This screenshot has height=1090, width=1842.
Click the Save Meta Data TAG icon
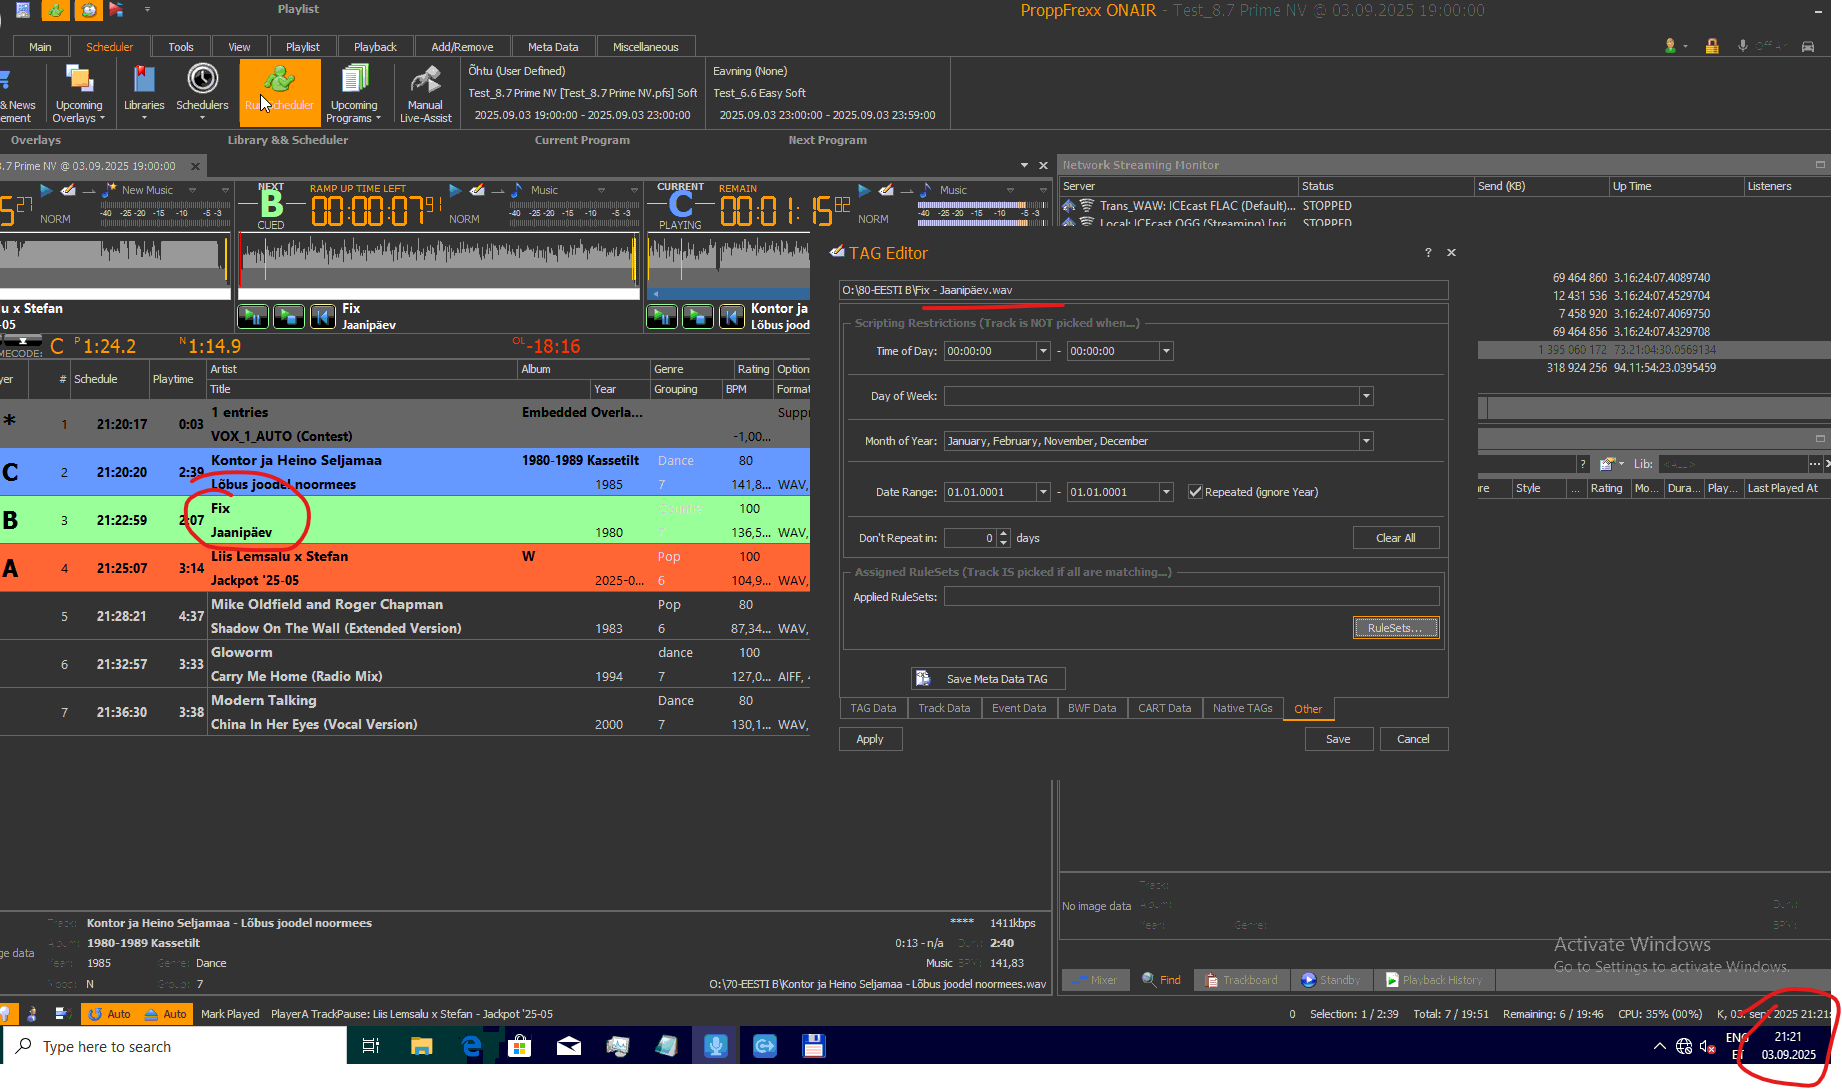click(923, 679)
